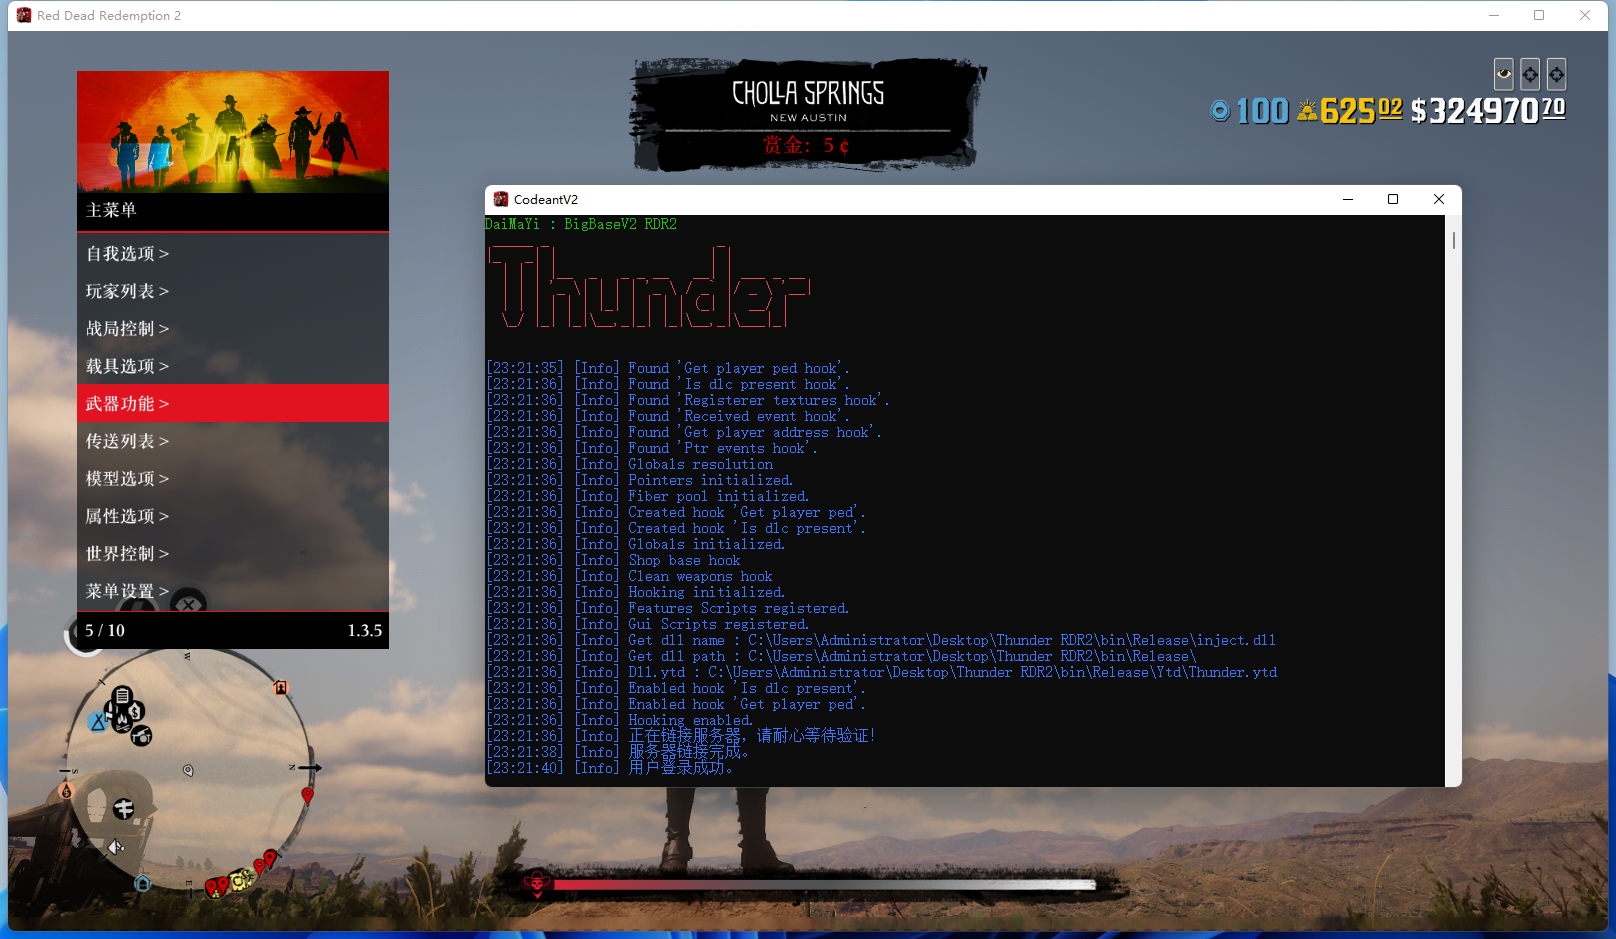This screenshot has width=1616, height=939.
Task: Open the 战局控制 submenu
Action: point(233,329)
